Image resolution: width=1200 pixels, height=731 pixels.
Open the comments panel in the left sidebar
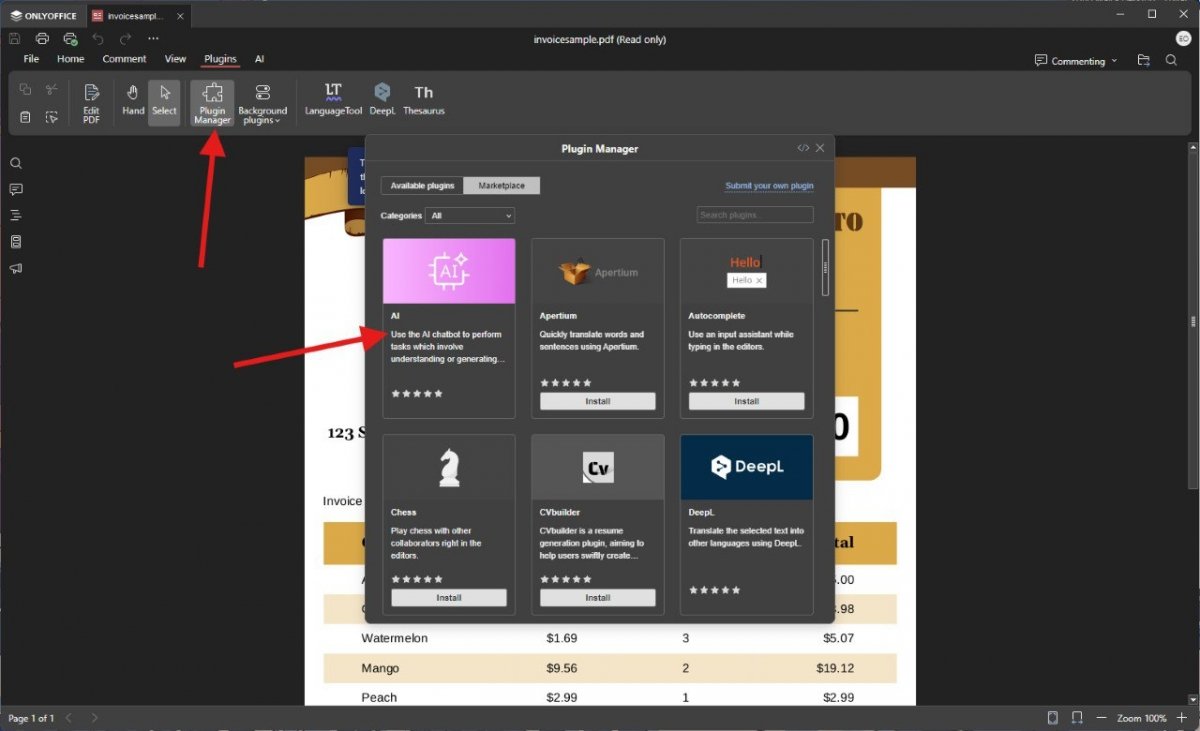coord(16,189)
